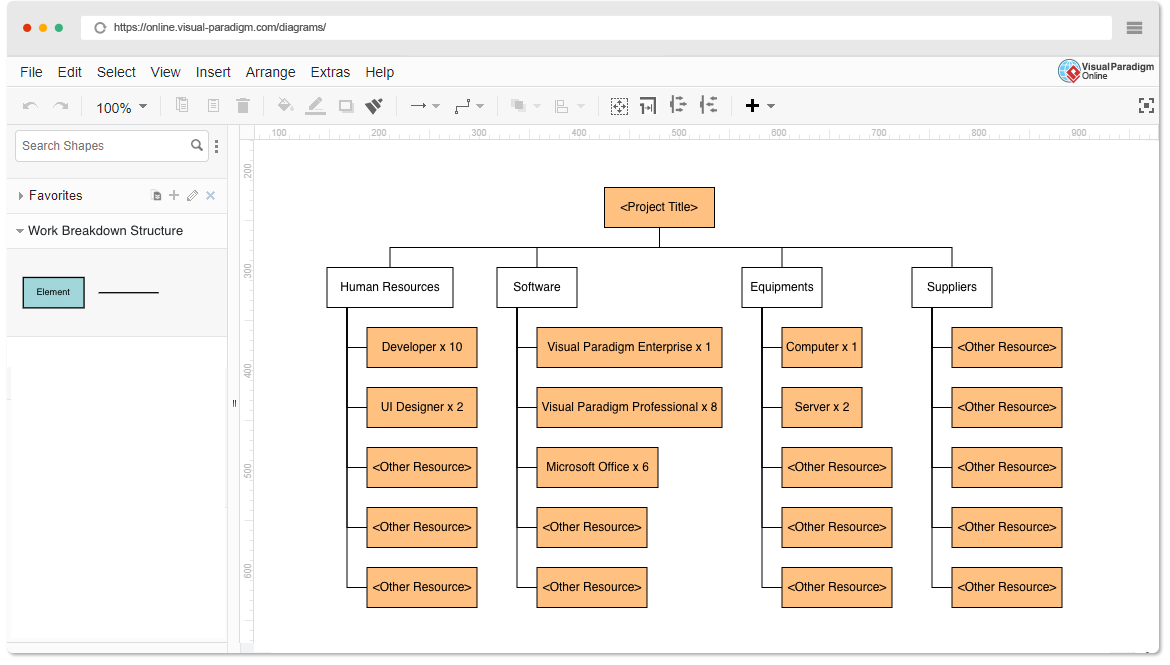Screen dimensions: 1170x665
Task: Select the line connector shape in palette
Action: (128, 293)
